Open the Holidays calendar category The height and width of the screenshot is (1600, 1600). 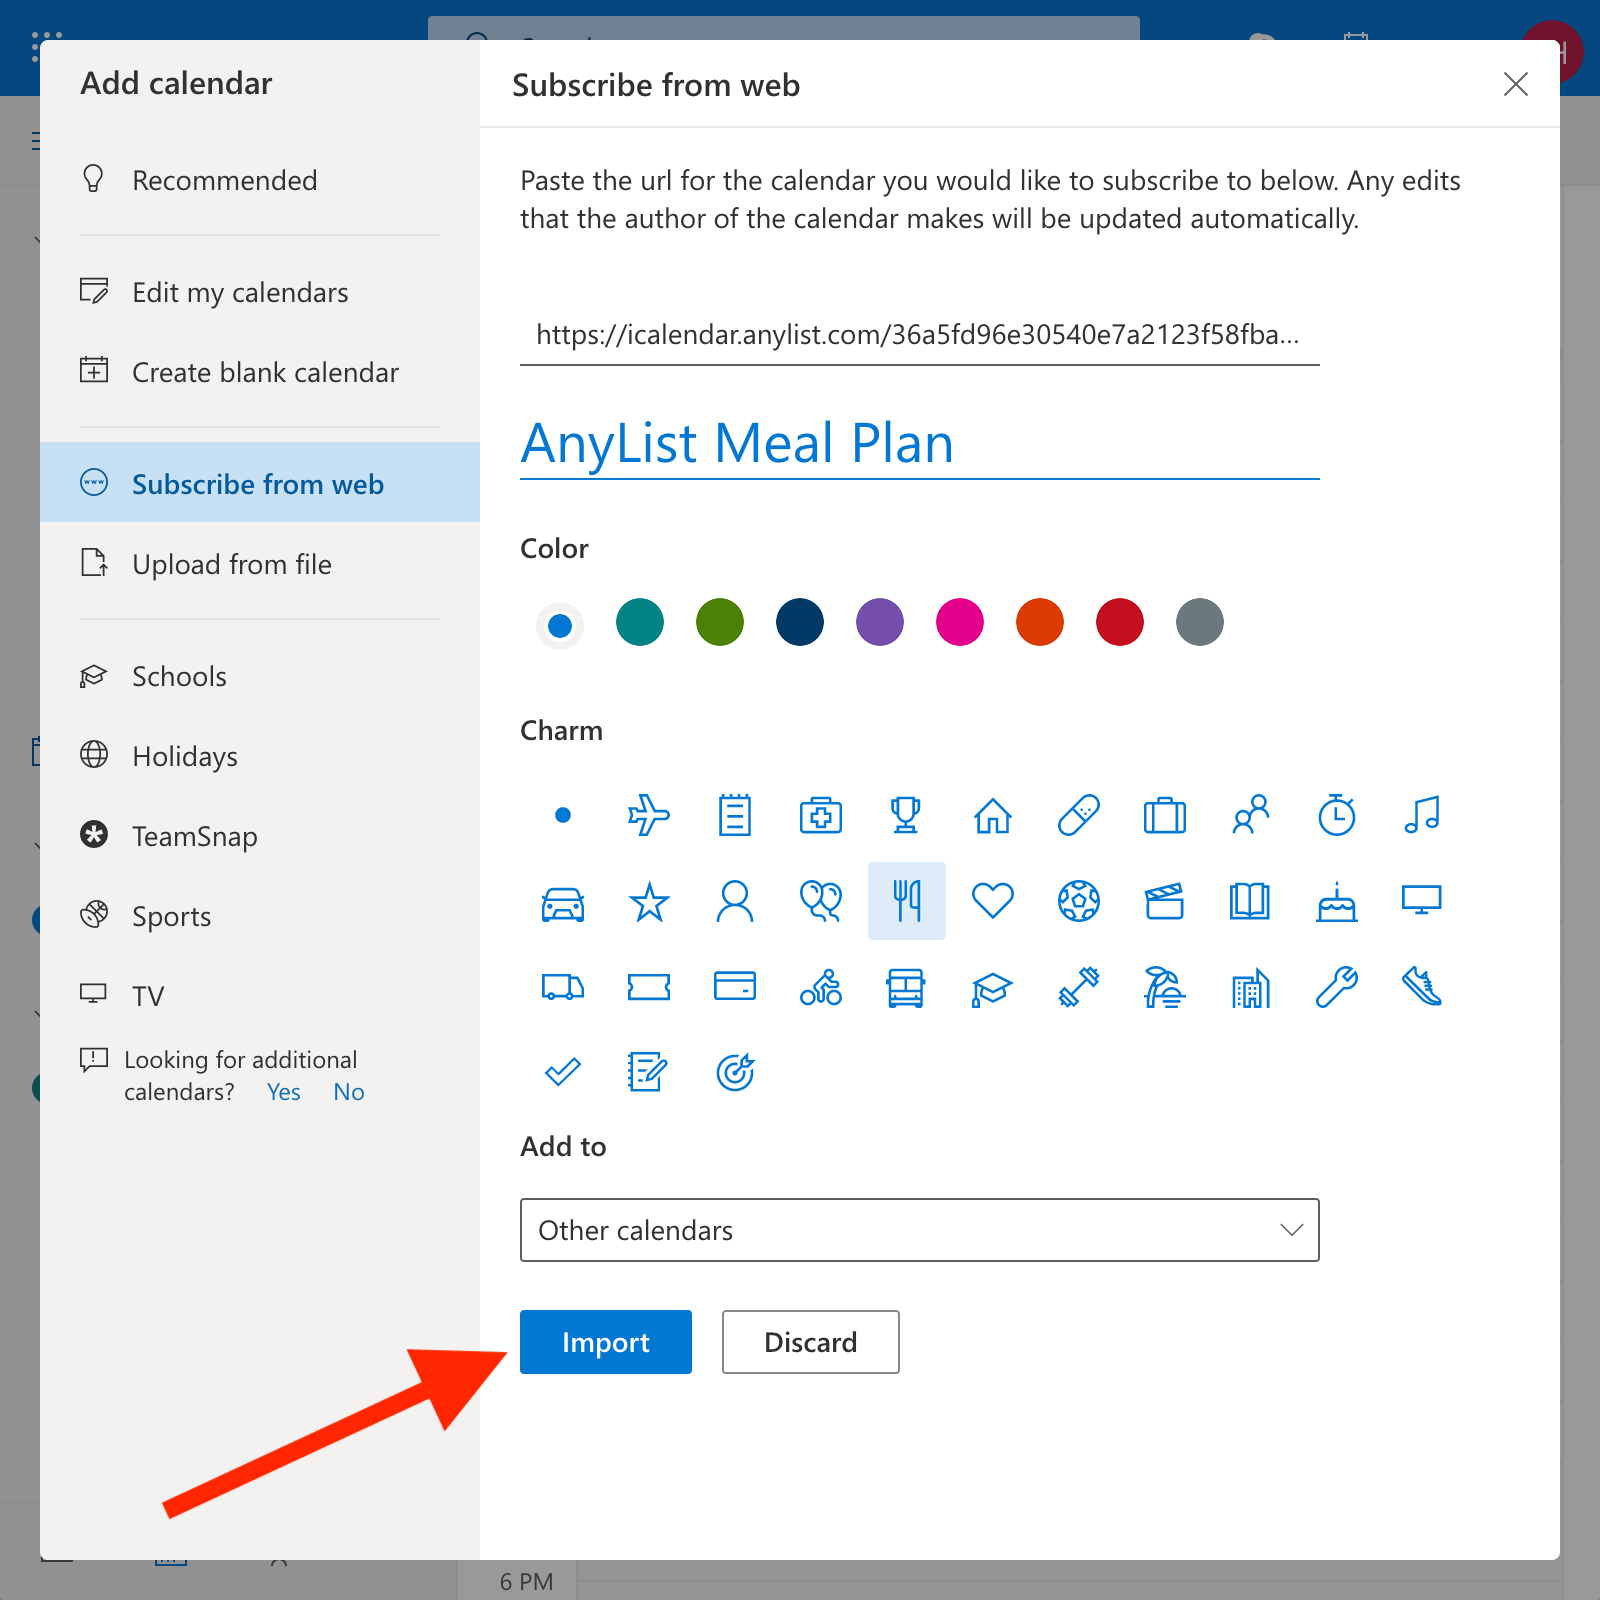click(184, 756)
